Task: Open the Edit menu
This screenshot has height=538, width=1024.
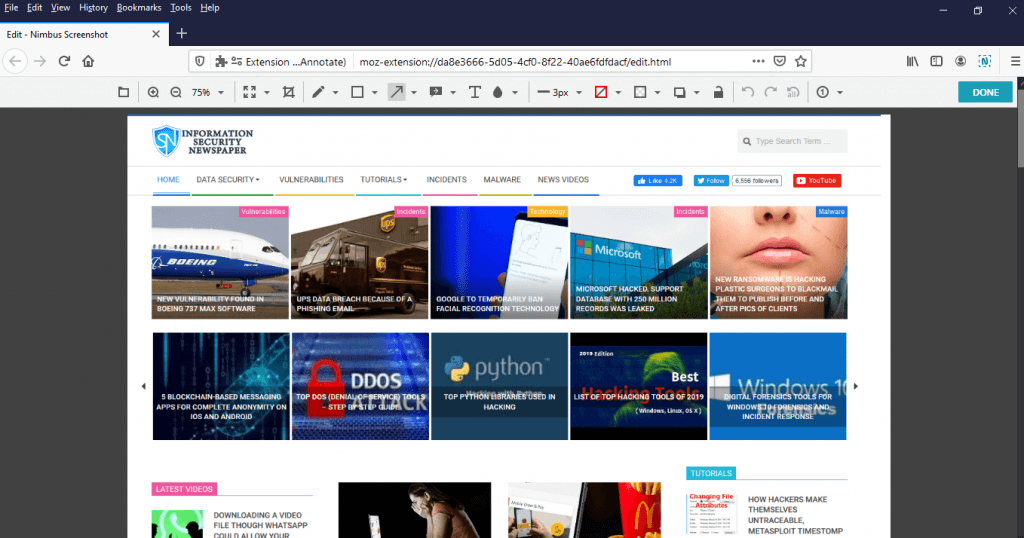Action: click(x=34, y=8)
